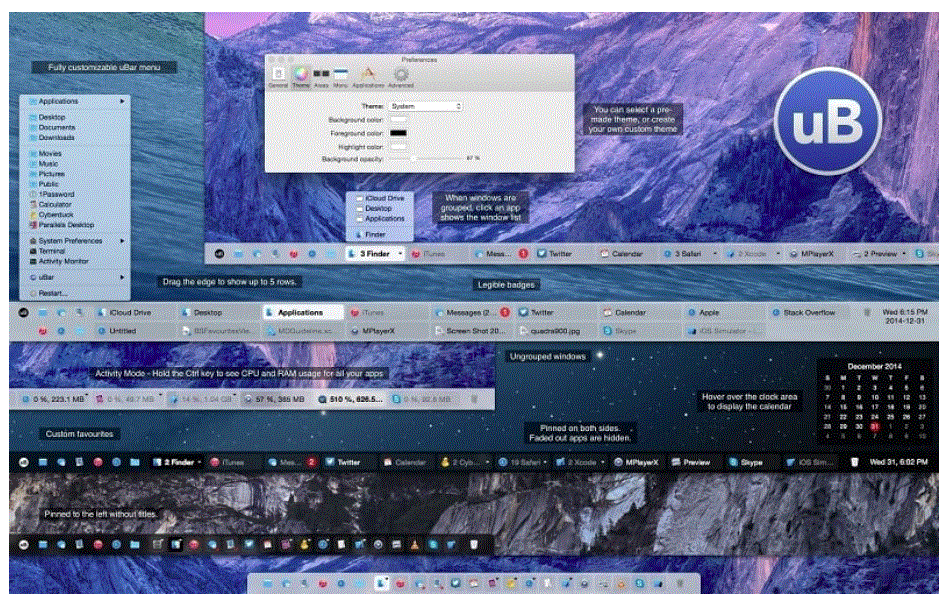Click the red 1 badge on Mess... item
The image size is (947, 608).
(523, 254)
